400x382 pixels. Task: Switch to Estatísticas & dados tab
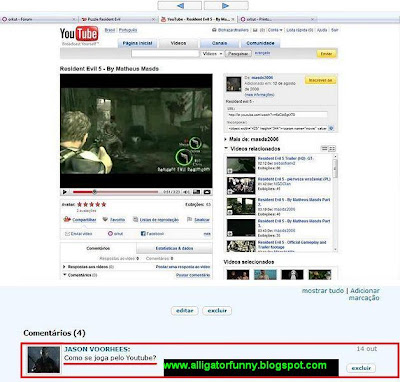[174, 248]
